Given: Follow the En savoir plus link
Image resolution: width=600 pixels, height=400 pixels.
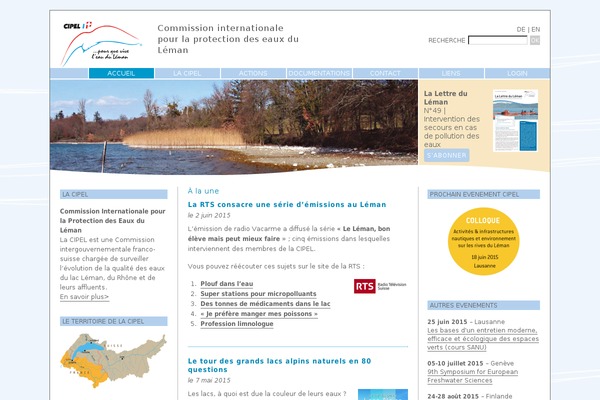Looking at the screenshot, I should [84, 297].
